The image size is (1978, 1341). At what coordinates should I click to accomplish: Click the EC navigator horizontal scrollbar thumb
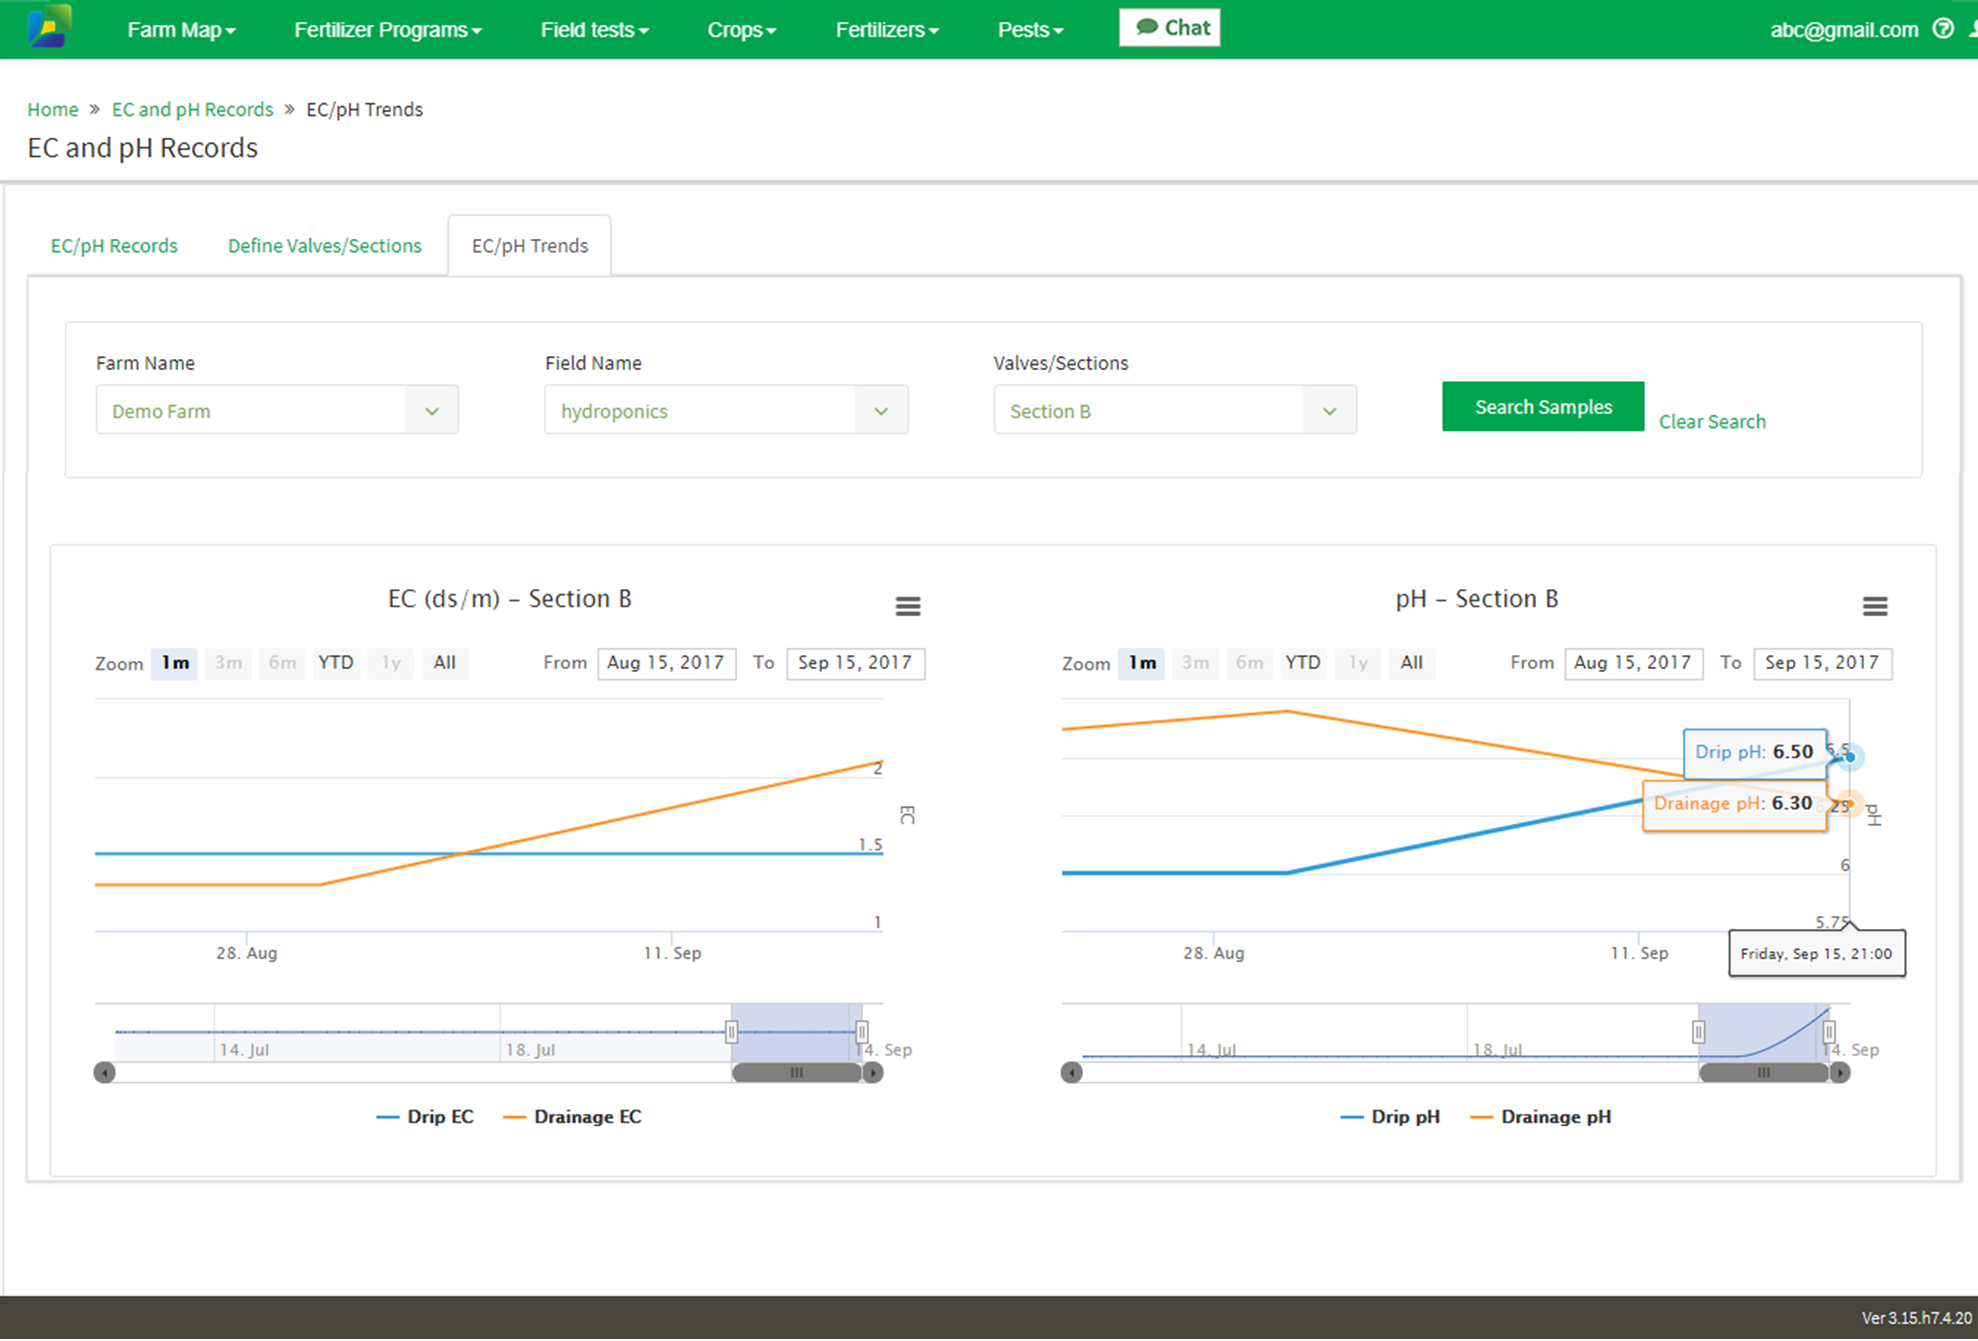click(797, 1073)
